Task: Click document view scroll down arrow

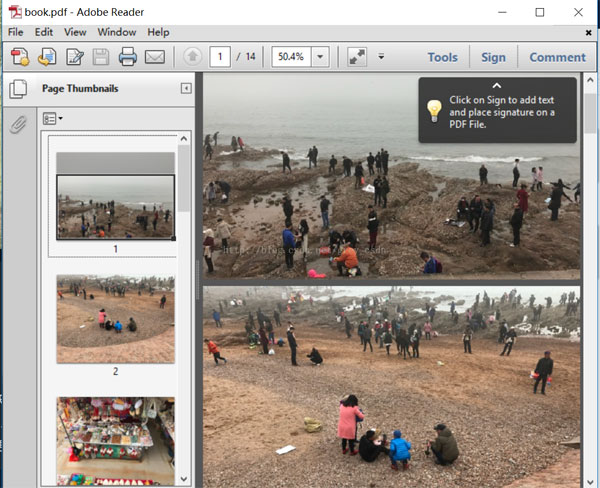Action: pyautogui.click(x=590, y=482)
